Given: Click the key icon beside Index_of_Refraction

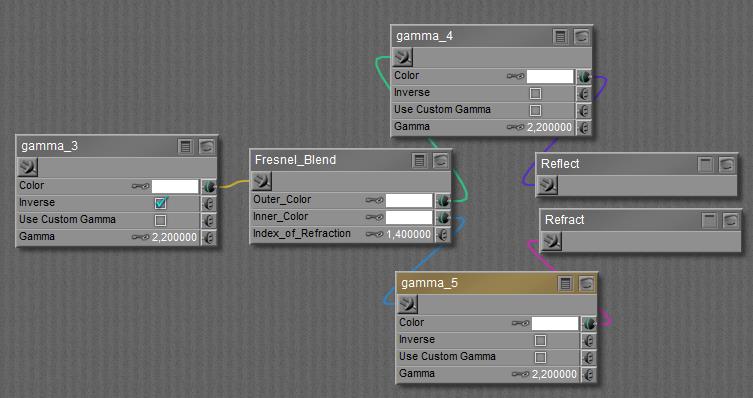Looking at the screenshot, I should (374, 234).
